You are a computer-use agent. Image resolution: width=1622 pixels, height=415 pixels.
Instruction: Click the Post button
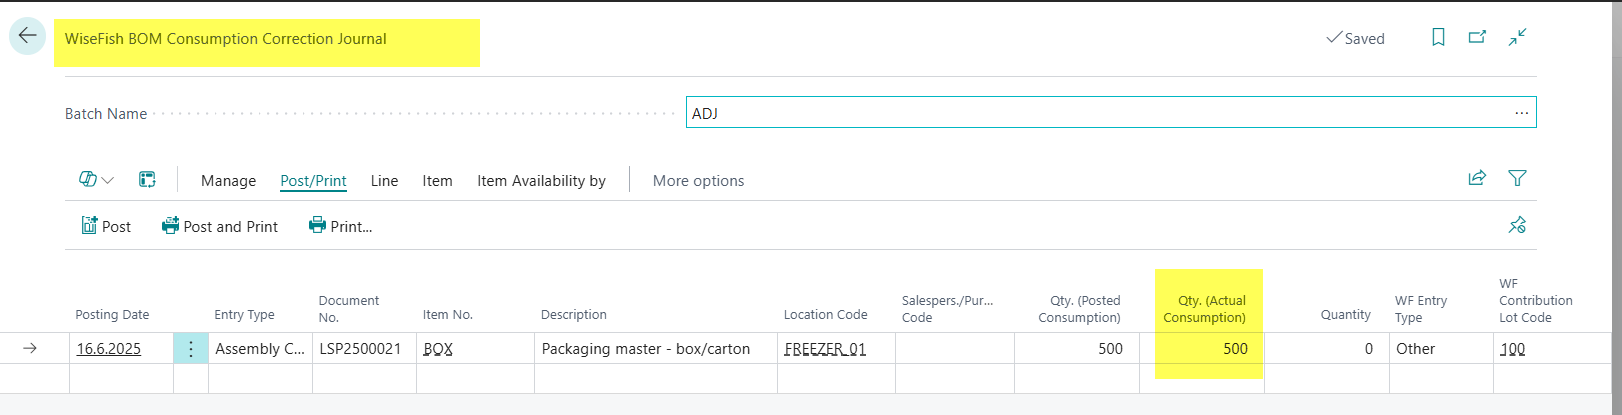106,226
